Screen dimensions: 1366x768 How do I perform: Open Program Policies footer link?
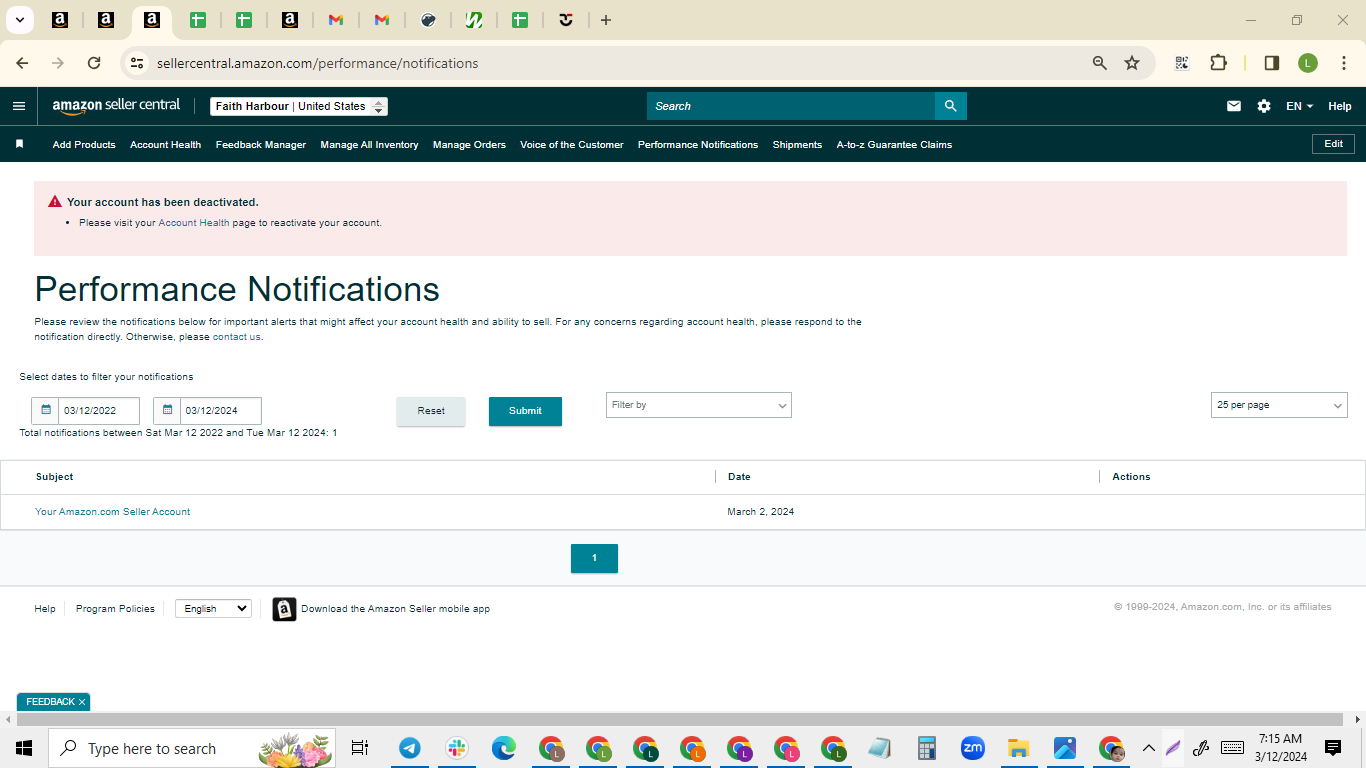pyautogui.click(x=115, y=609)
